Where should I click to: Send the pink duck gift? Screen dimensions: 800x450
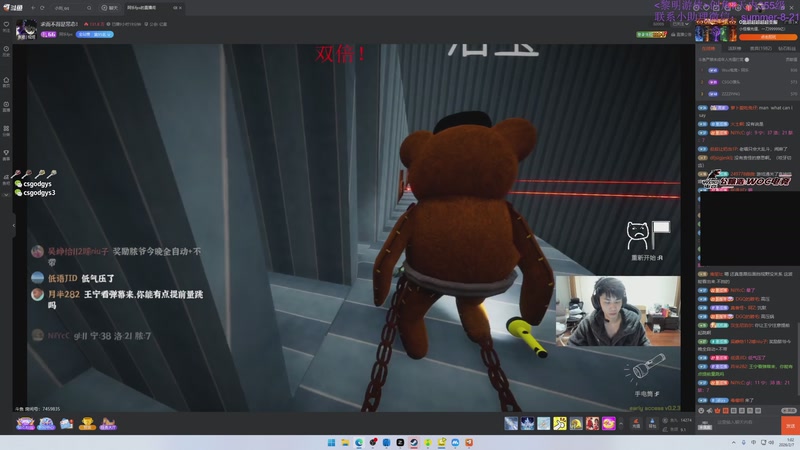tap(609, 423)
